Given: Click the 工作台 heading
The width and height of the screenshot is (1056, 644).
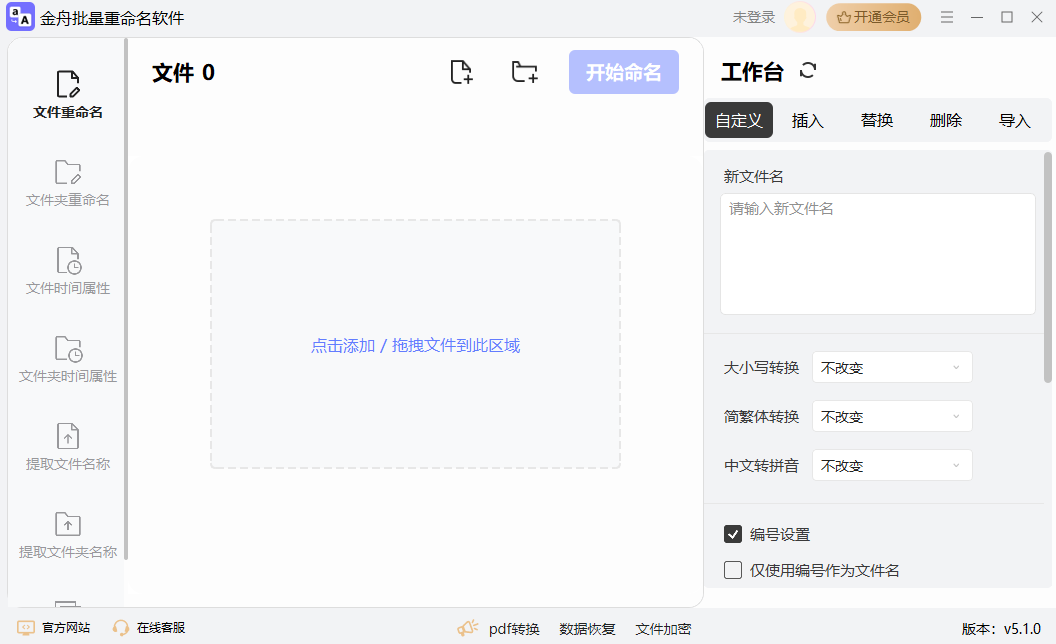Looking at the screenshot, I should tap(752, 71).
